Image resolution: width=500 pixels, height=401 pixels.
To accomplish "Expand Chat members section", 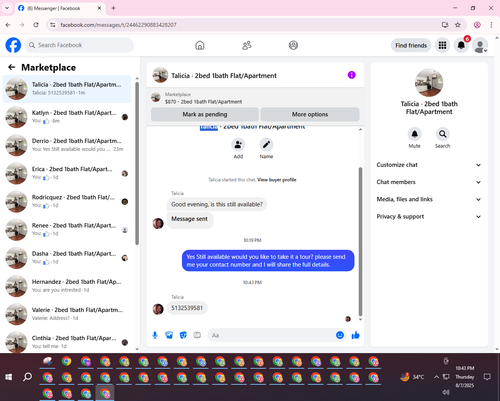I will pos(429,182).
